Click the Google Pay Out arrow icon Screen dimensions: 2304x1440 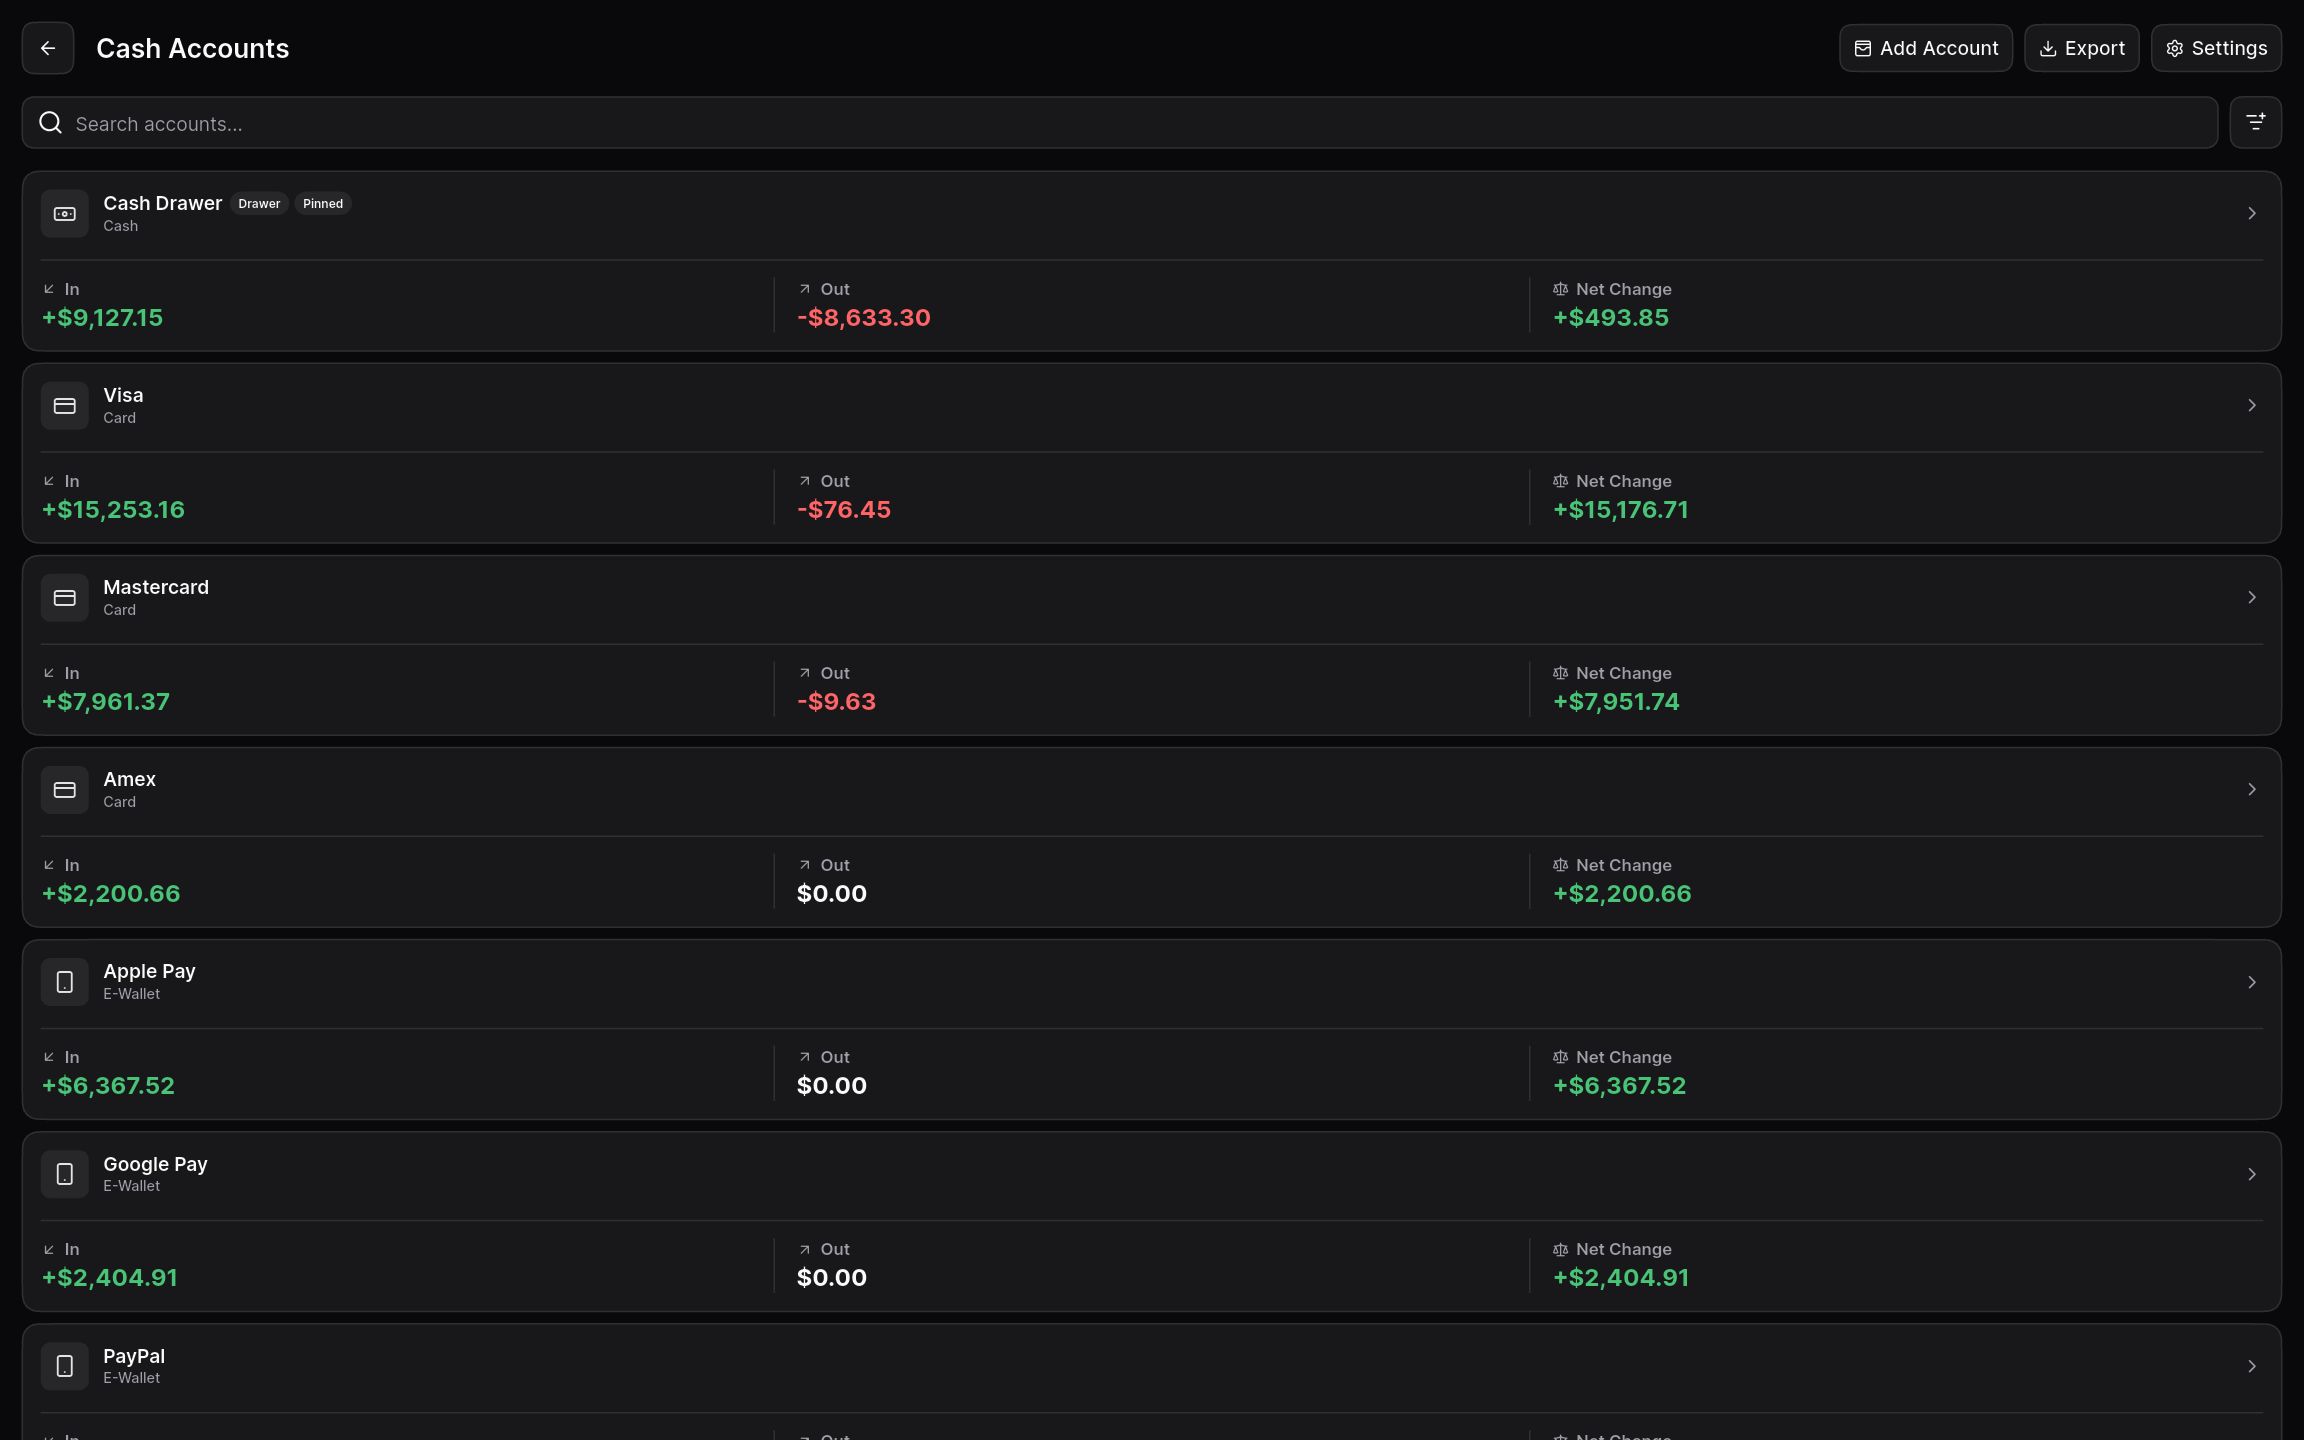[804, 1249]
